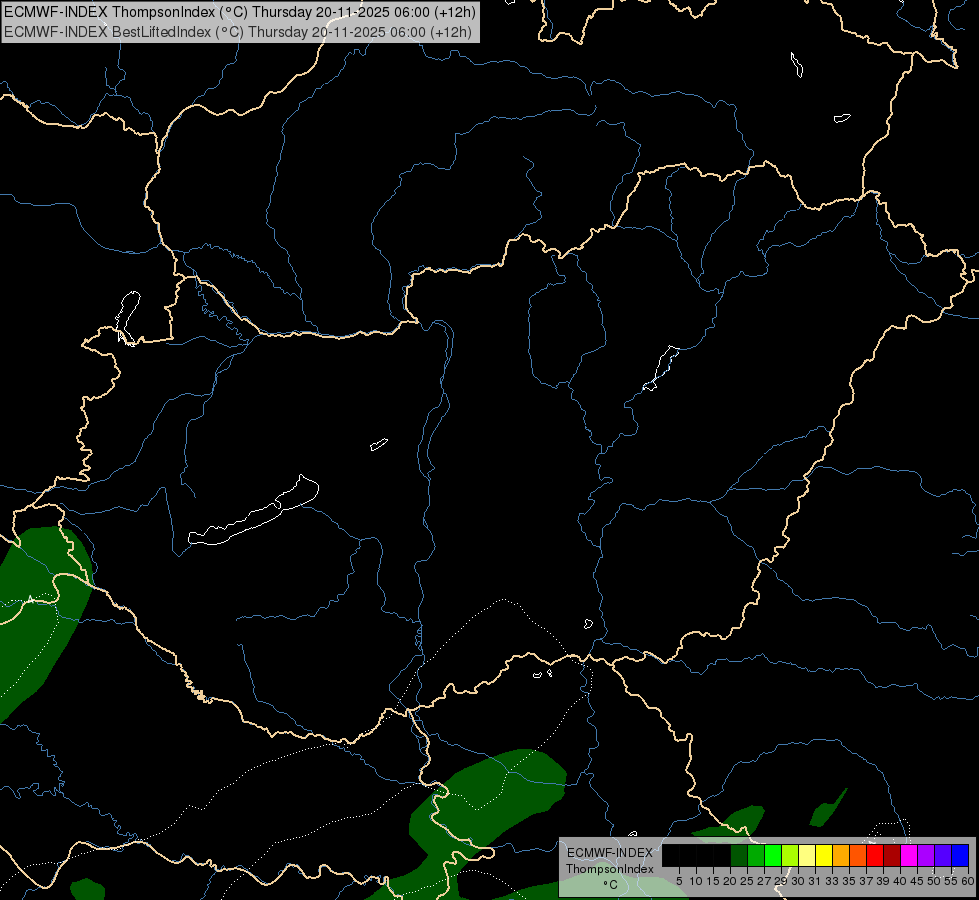Select the orange 33–35 legend swatch

point(841,855)
